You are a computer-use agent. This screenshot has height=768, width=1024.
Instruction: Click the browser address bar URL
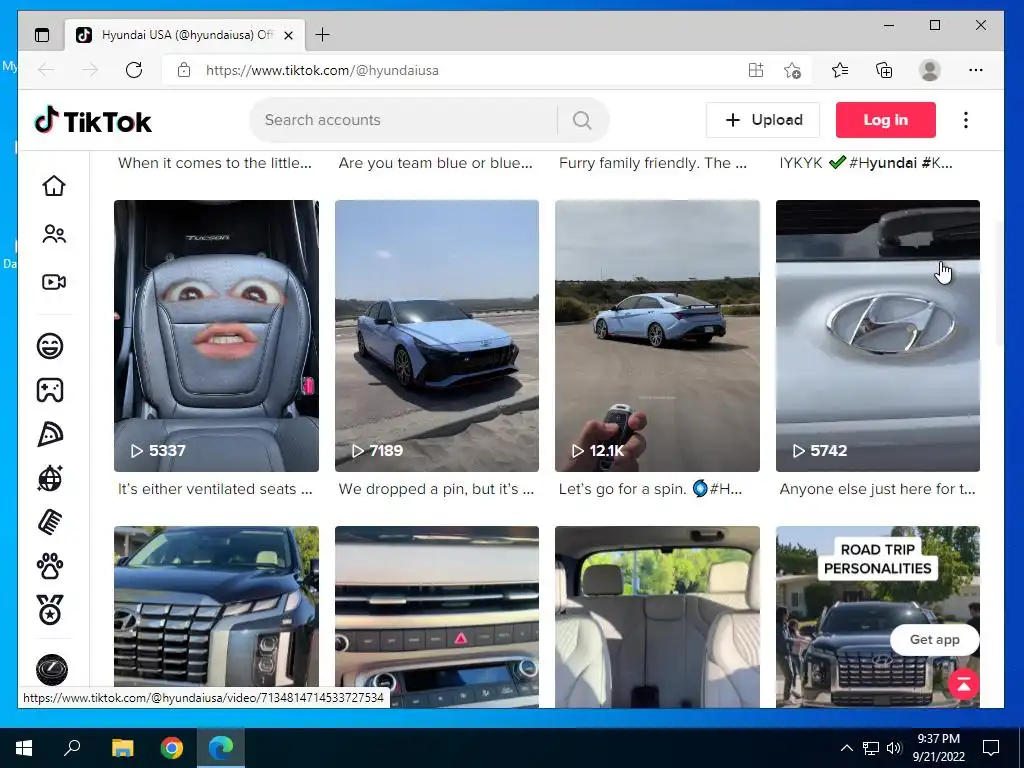pyautogui.click(x=322, y=71)
